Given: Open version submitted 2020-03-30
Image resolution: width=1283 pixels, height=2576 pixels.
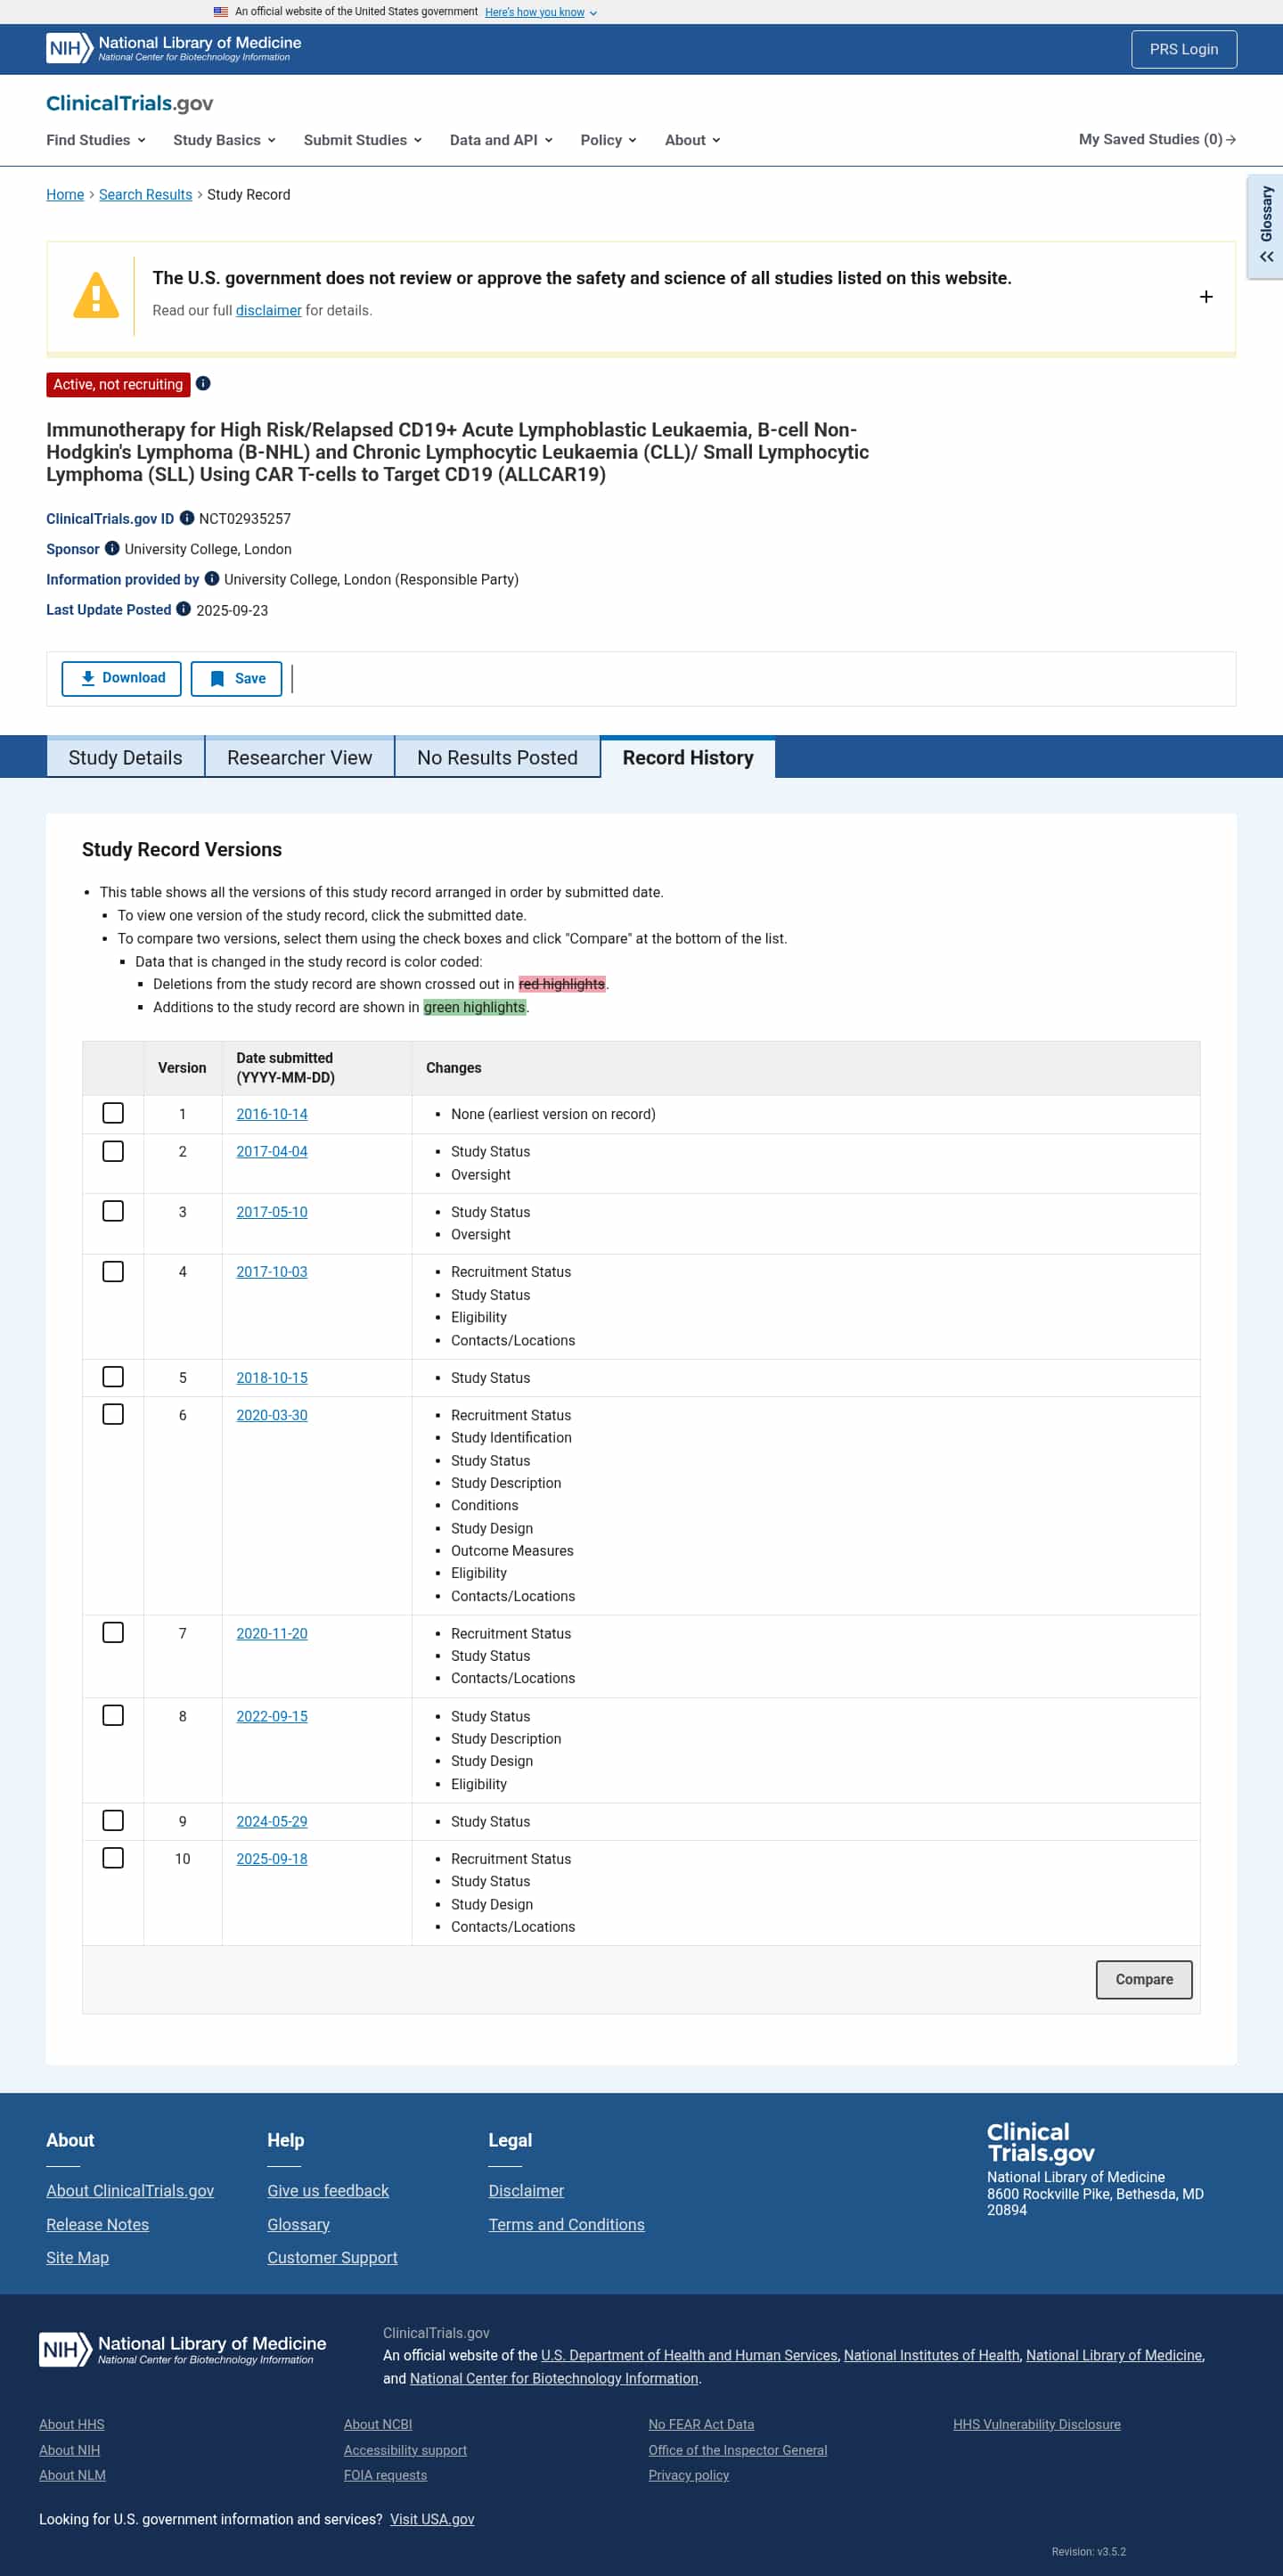Looking at the screenshot, I should [x=272, y=1415].
